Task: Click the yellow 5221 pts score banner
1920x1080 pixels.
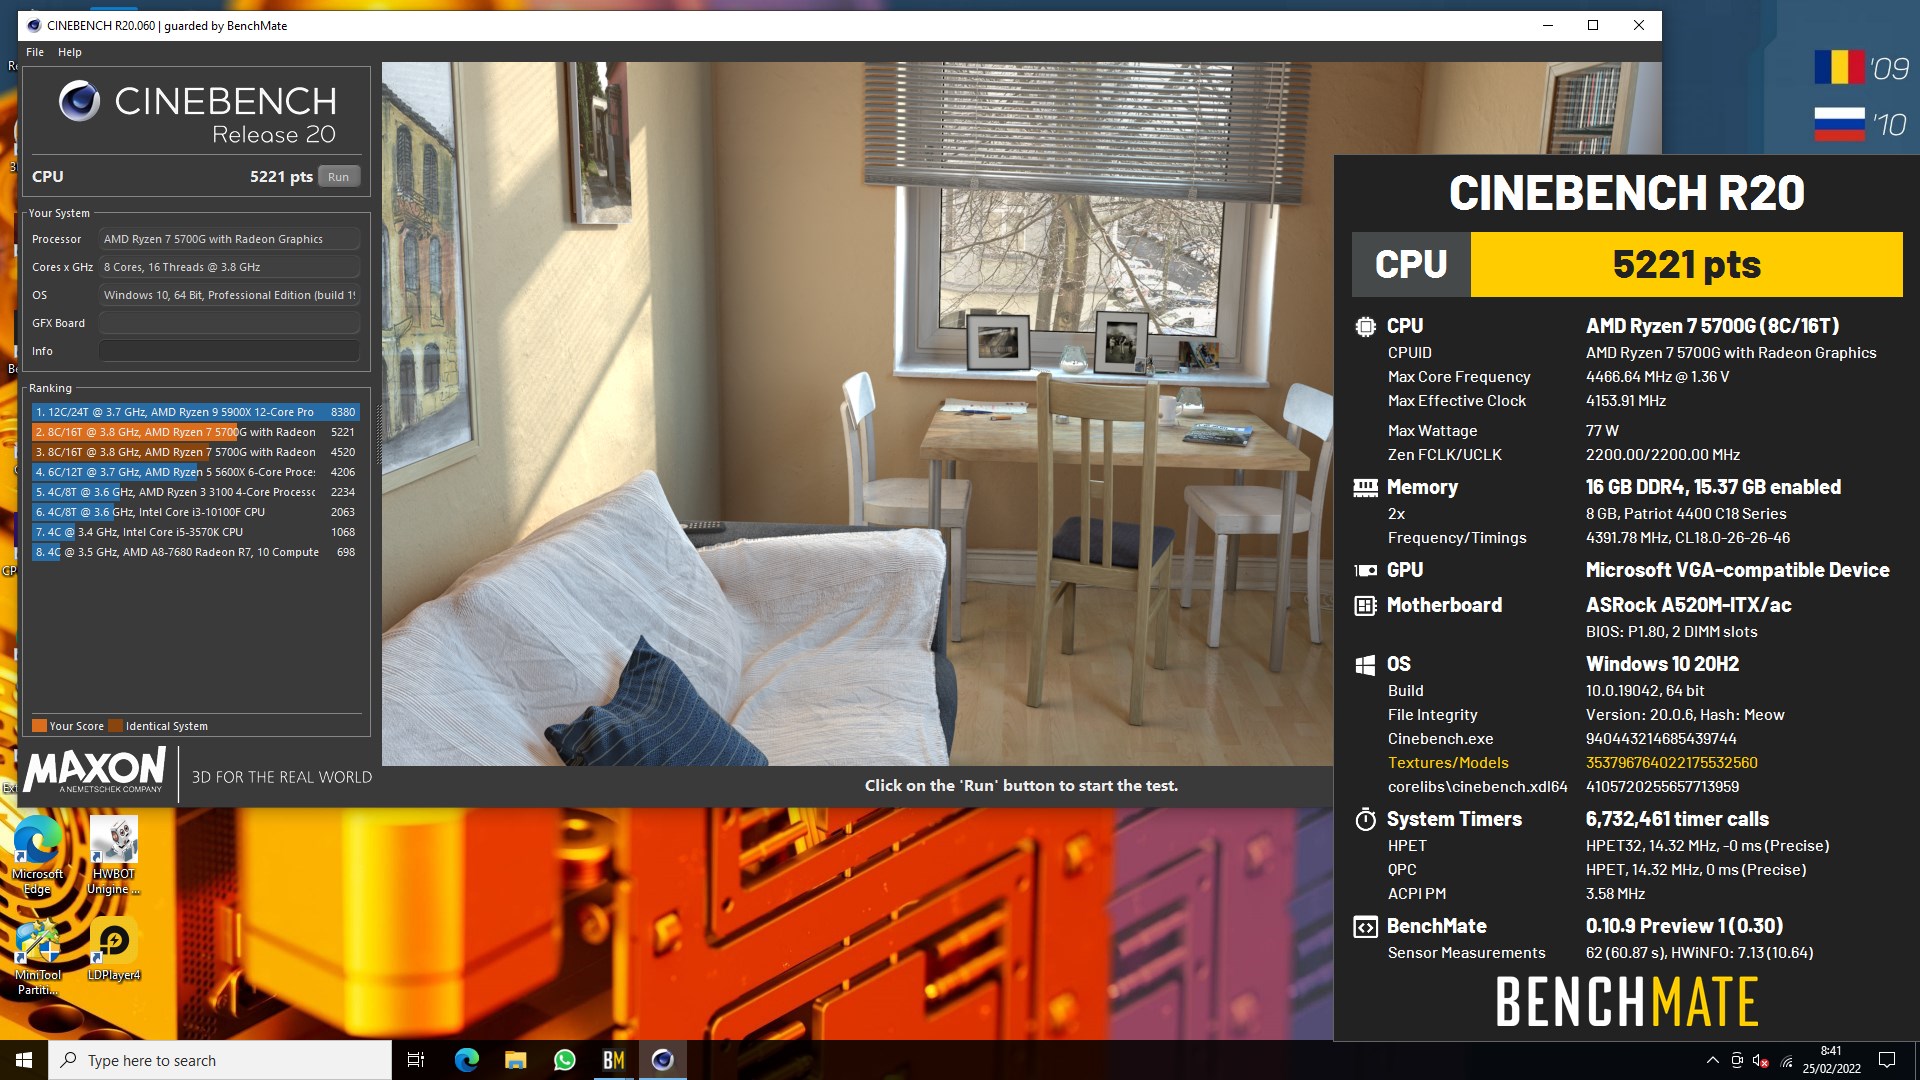Action: [1686, 265]
